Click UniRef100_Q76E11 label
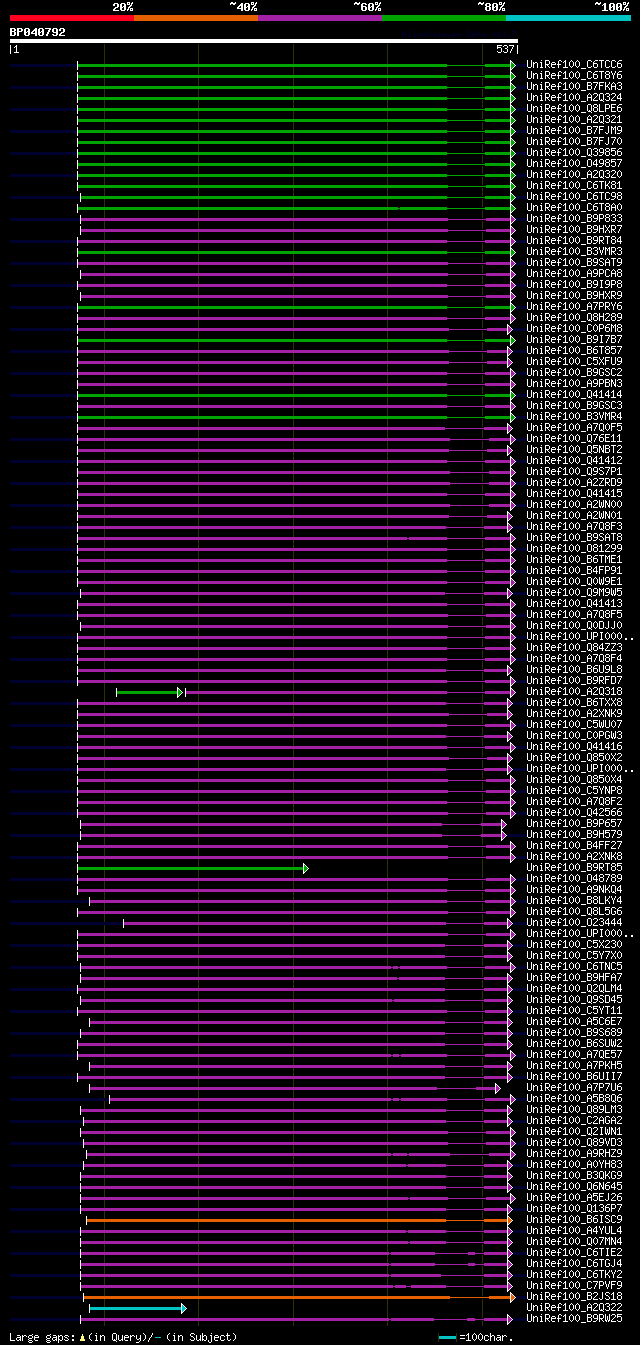This screenshot has height=1345, width=640. tap(574, 439)
